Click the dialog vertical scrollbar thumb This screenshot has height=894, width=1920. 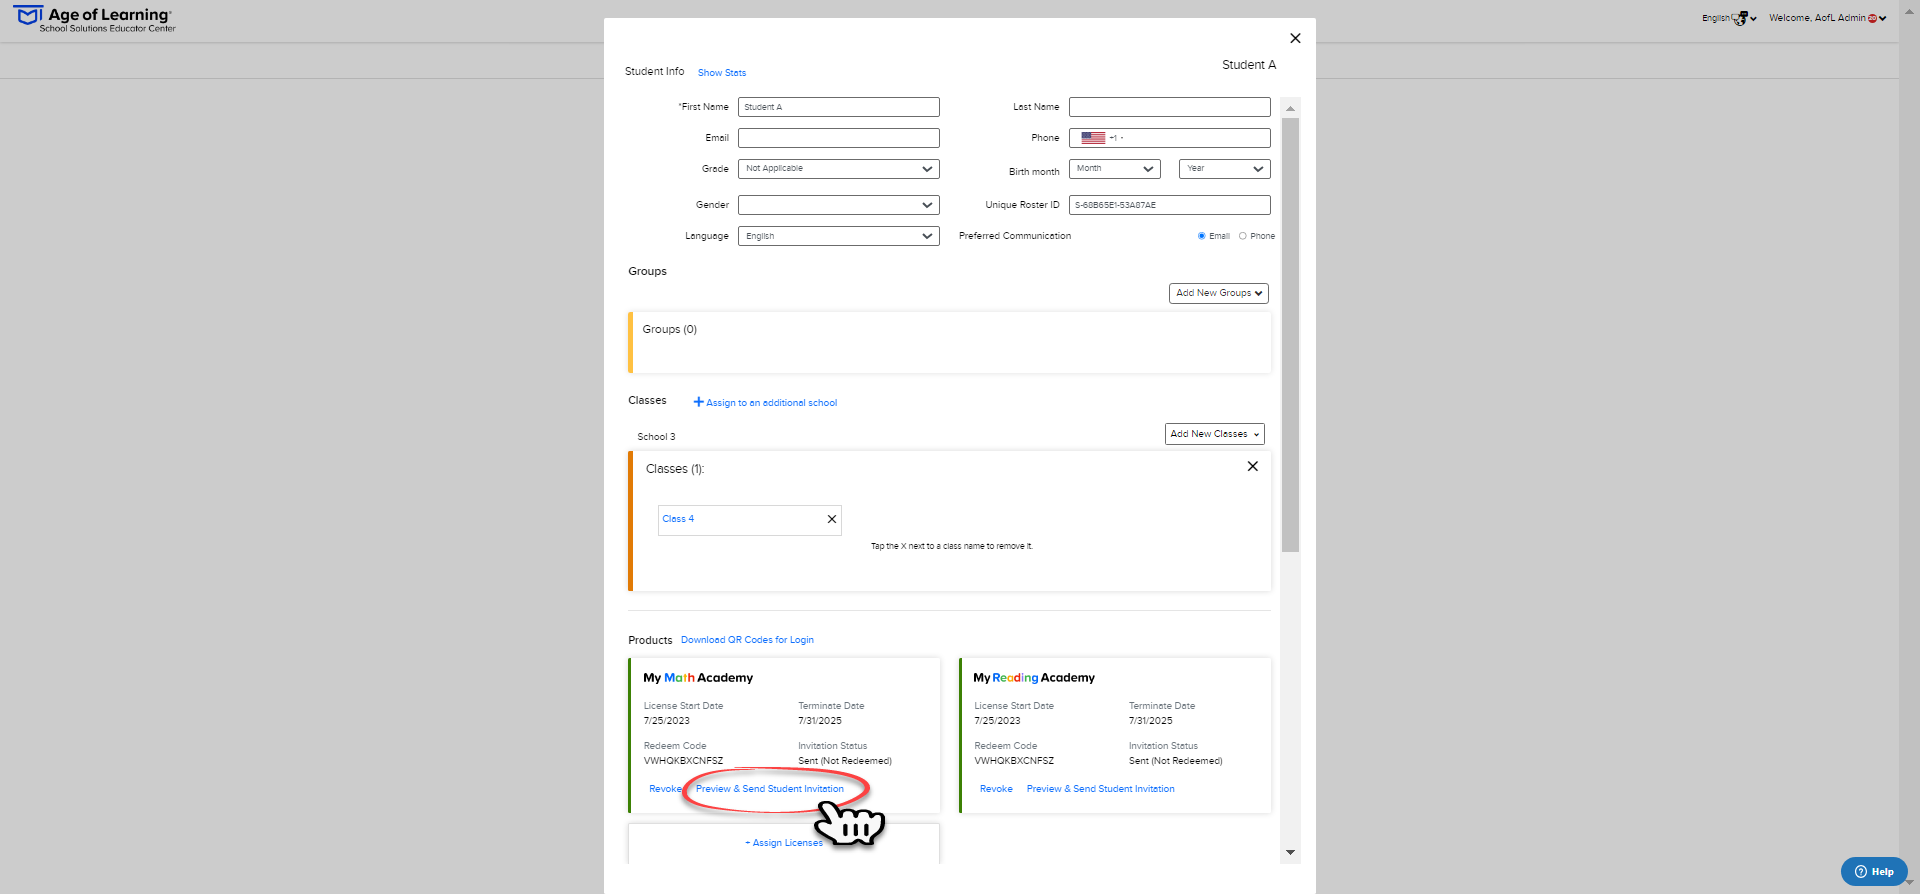[1290, 335]
